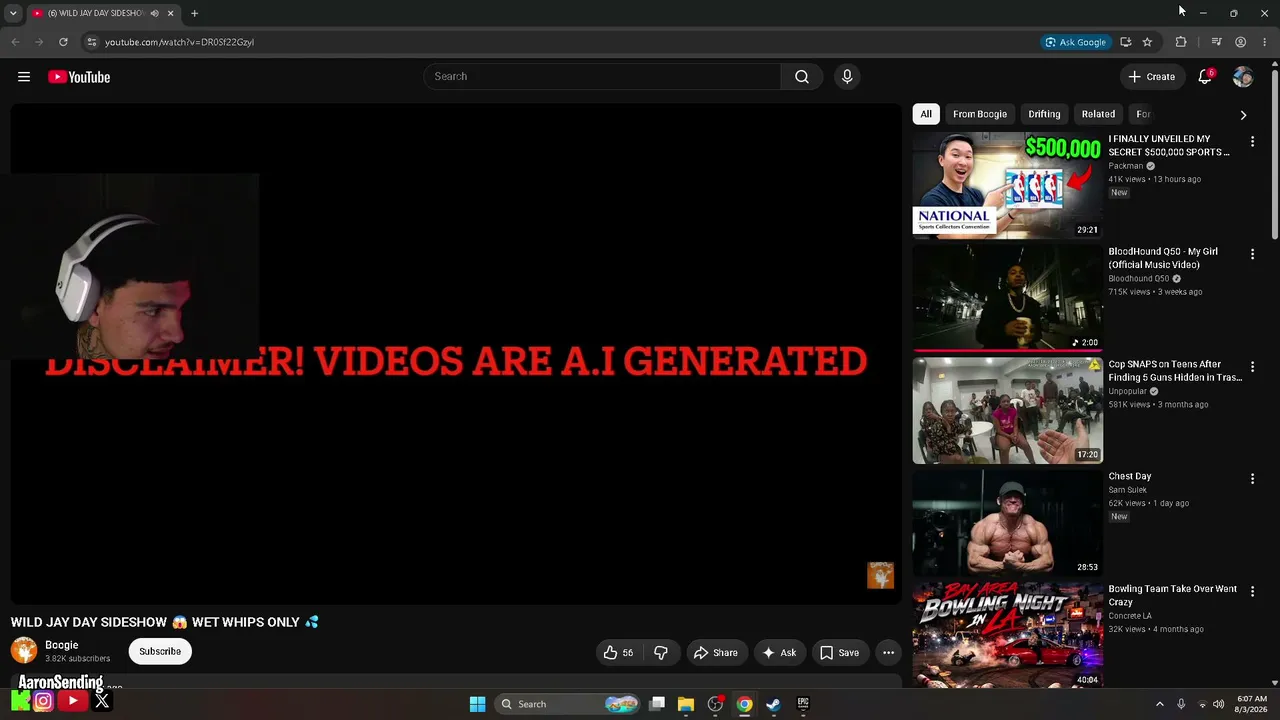Screen dimensions: 1280x720
Task: Open 'Cop SNAPS on Teens After' video title
Action: 1175,371
